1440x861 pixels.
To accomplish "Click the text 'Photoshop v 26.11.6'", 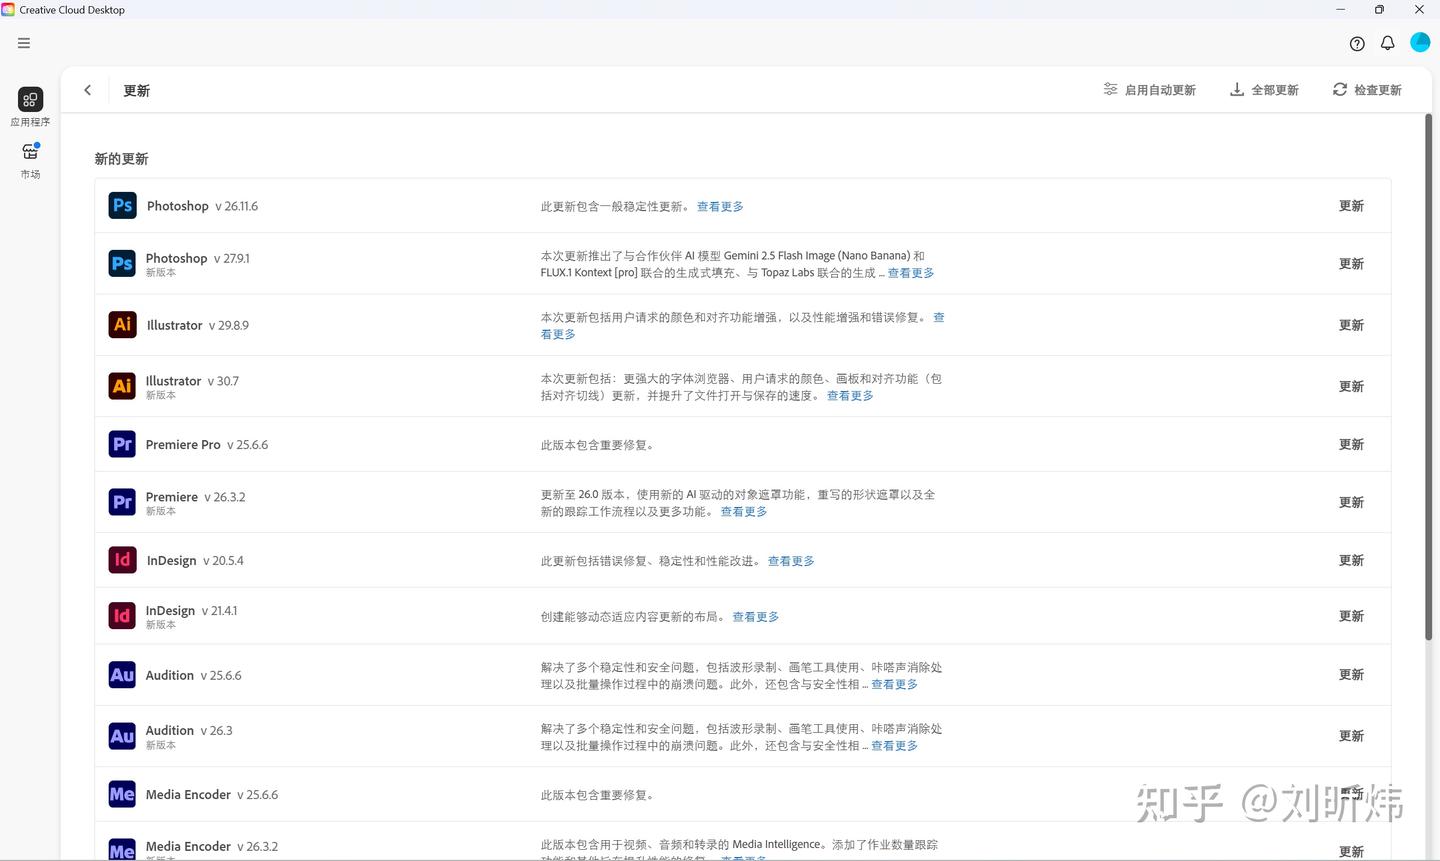I will tap(202, 206).
